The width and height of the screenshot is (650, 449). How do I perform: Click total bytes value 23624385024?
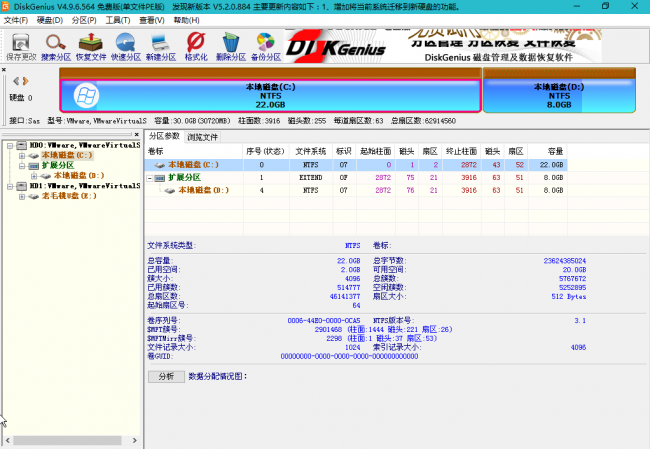coord(565,261)
